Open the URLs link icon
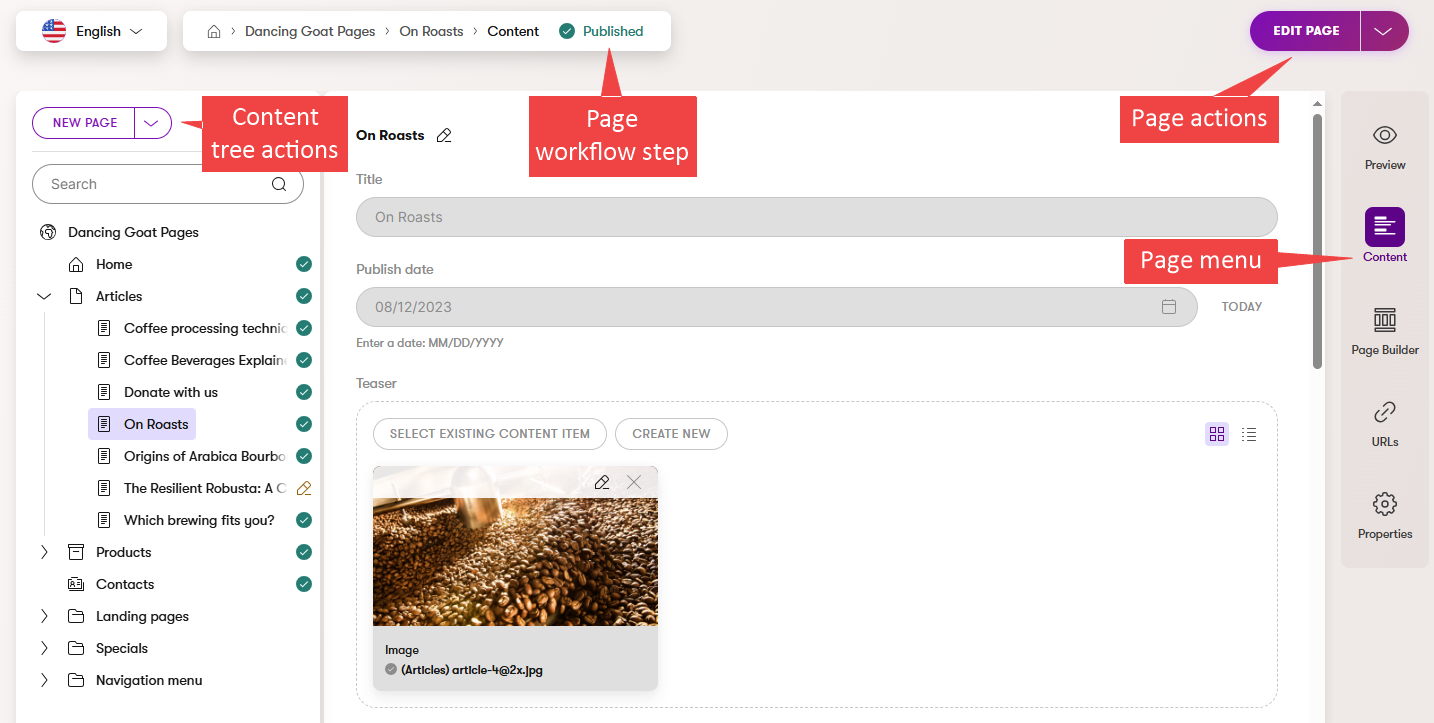 [1384, 412]
